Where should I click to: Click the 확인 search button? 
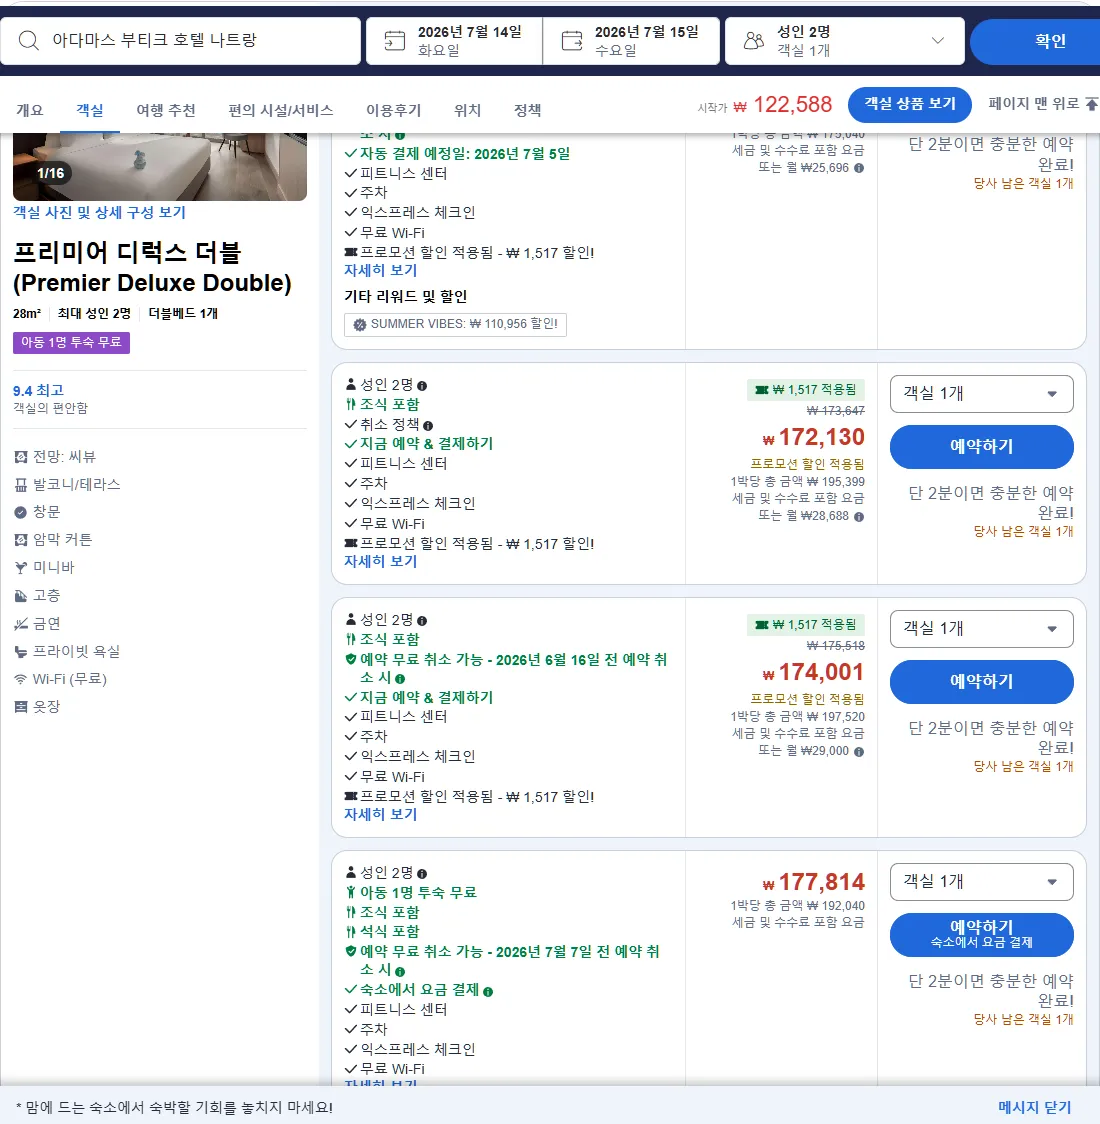[1036, 41]
